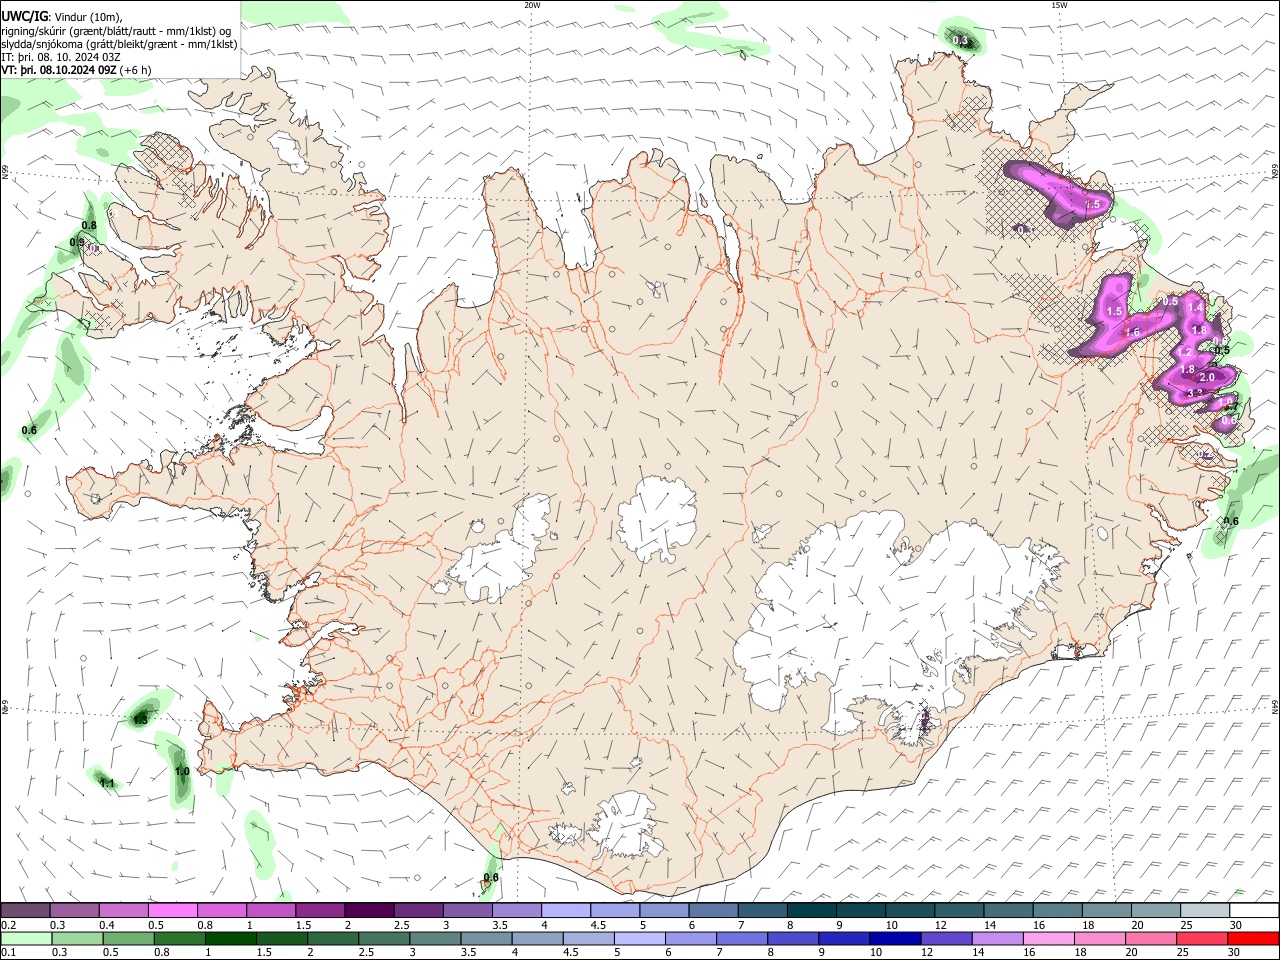Select upper-row darkest purple swatch 2 to 2.5
The image size is (1280, 960).
[x=369, y=910]
